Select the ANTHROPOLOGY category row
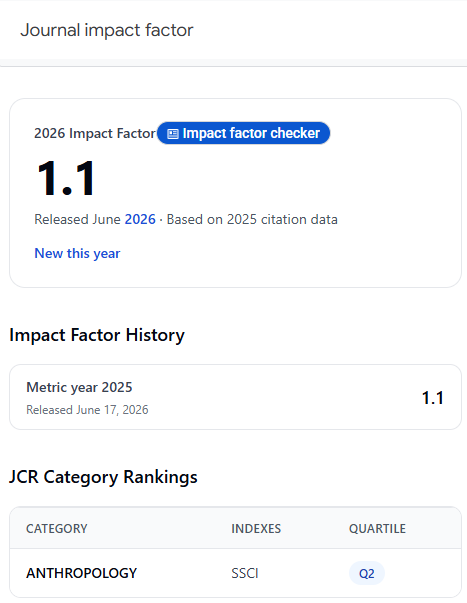Image resolution: width=467 pixels, height=603 pixels. click(x=235, y=573)
